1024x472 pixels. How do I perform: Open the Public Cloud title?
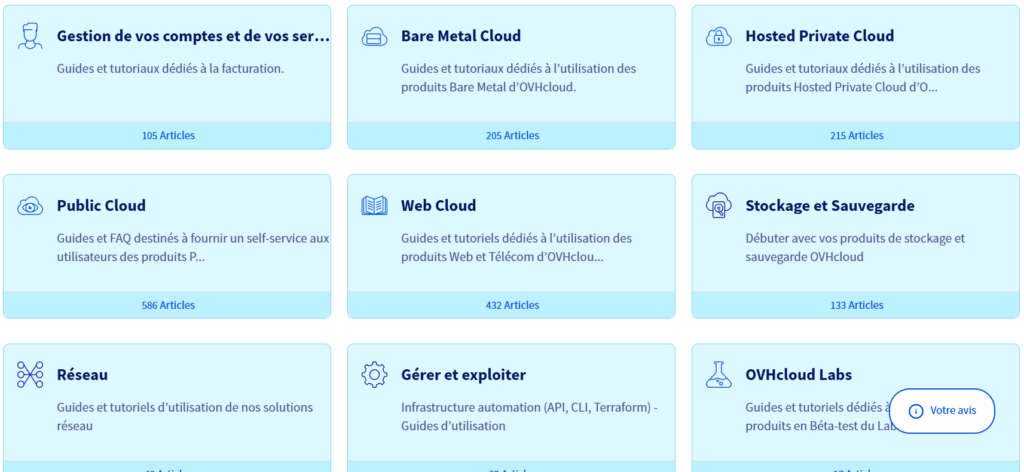coord(101,206)
